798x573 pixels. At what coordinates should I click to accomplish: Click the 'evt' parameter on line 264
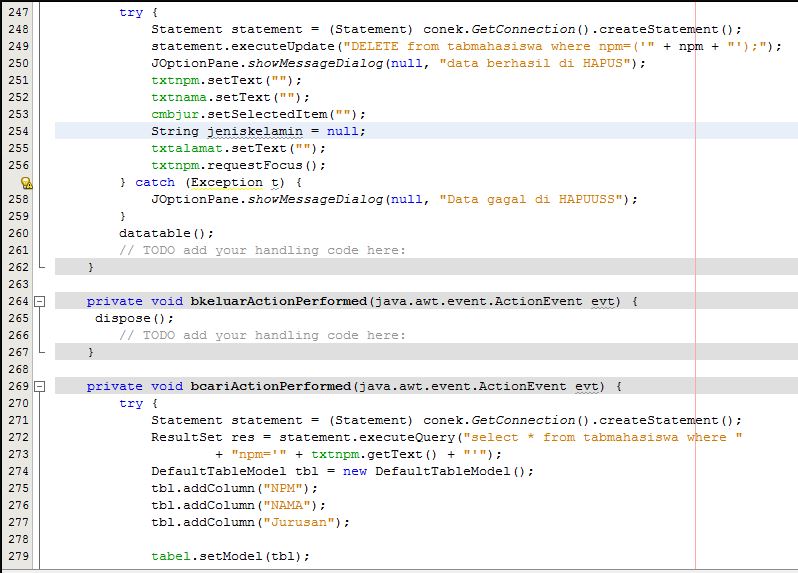click(x=603, y=301)
